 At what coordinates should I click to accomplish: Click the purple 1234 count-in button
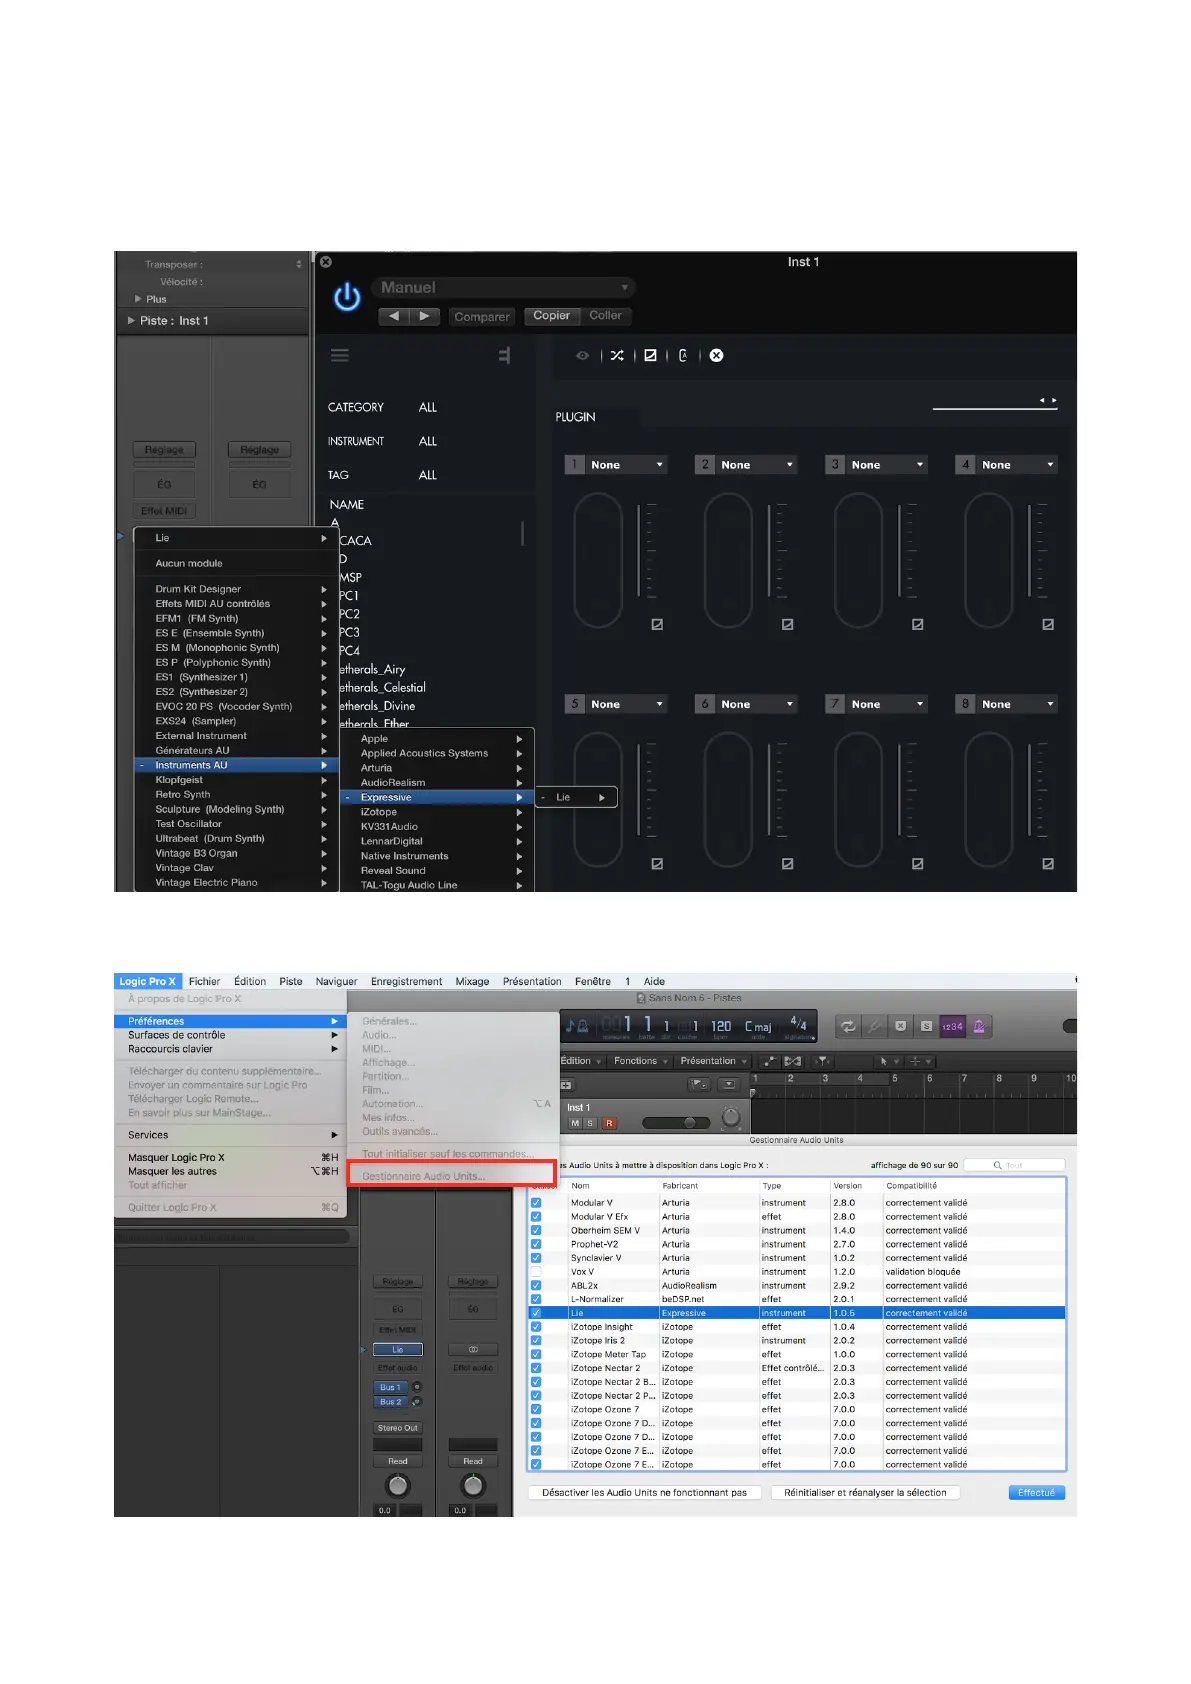[x=952, y=1026]
